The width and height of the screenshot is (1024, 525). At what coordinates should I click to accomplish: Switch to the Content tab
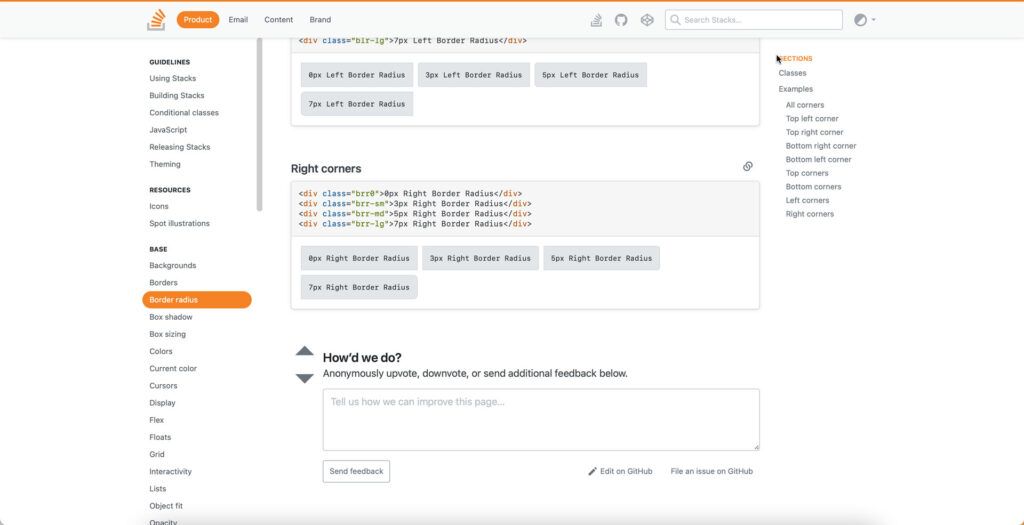point(278,20)
